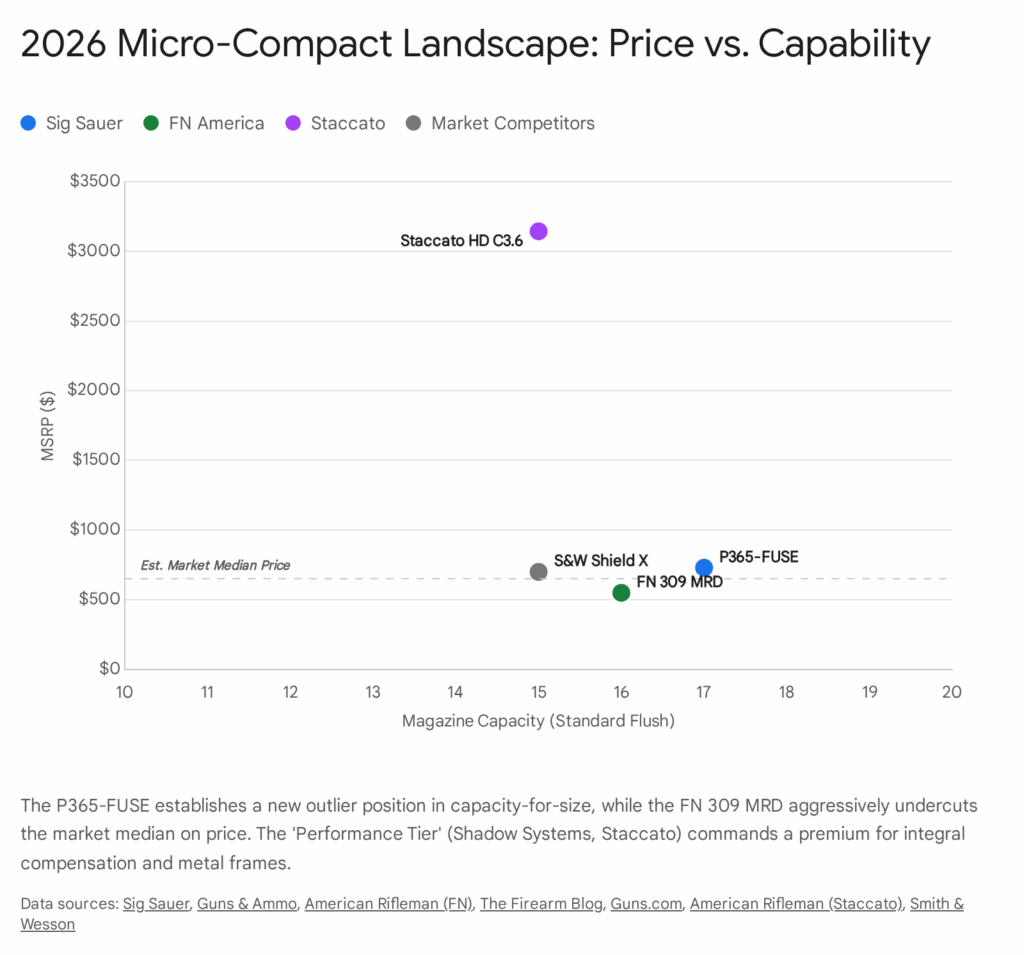Click the gray S&W Shield X data point

(x=538, y=572)
